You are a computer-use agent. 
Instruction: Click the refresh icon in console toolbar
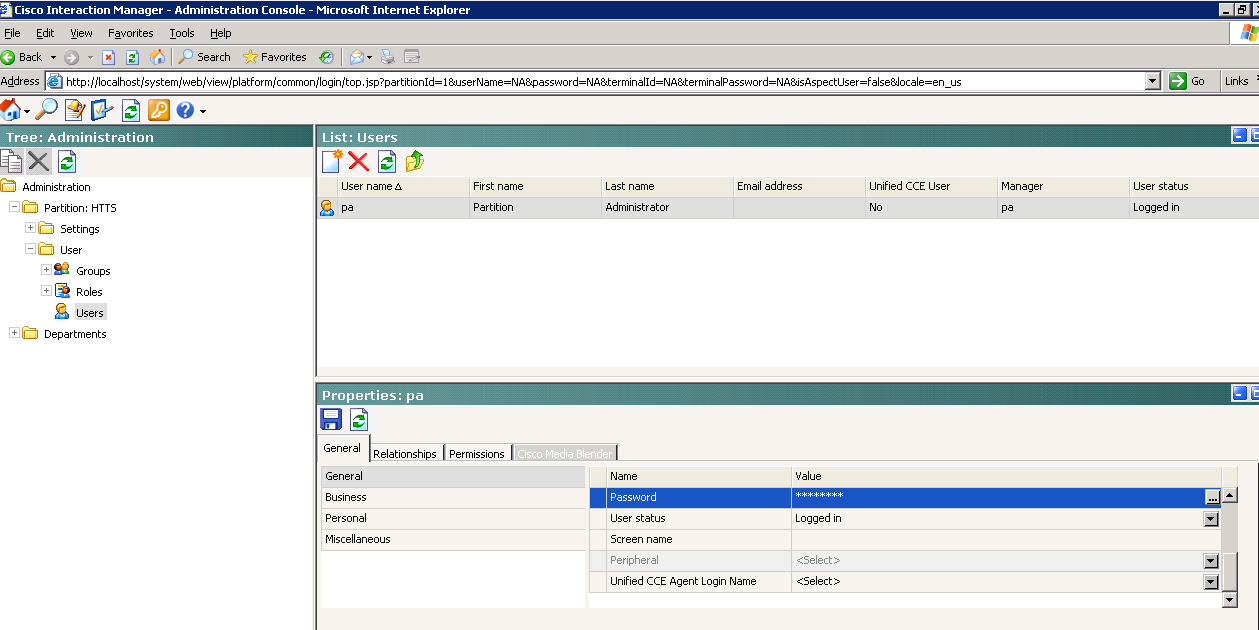130,110
